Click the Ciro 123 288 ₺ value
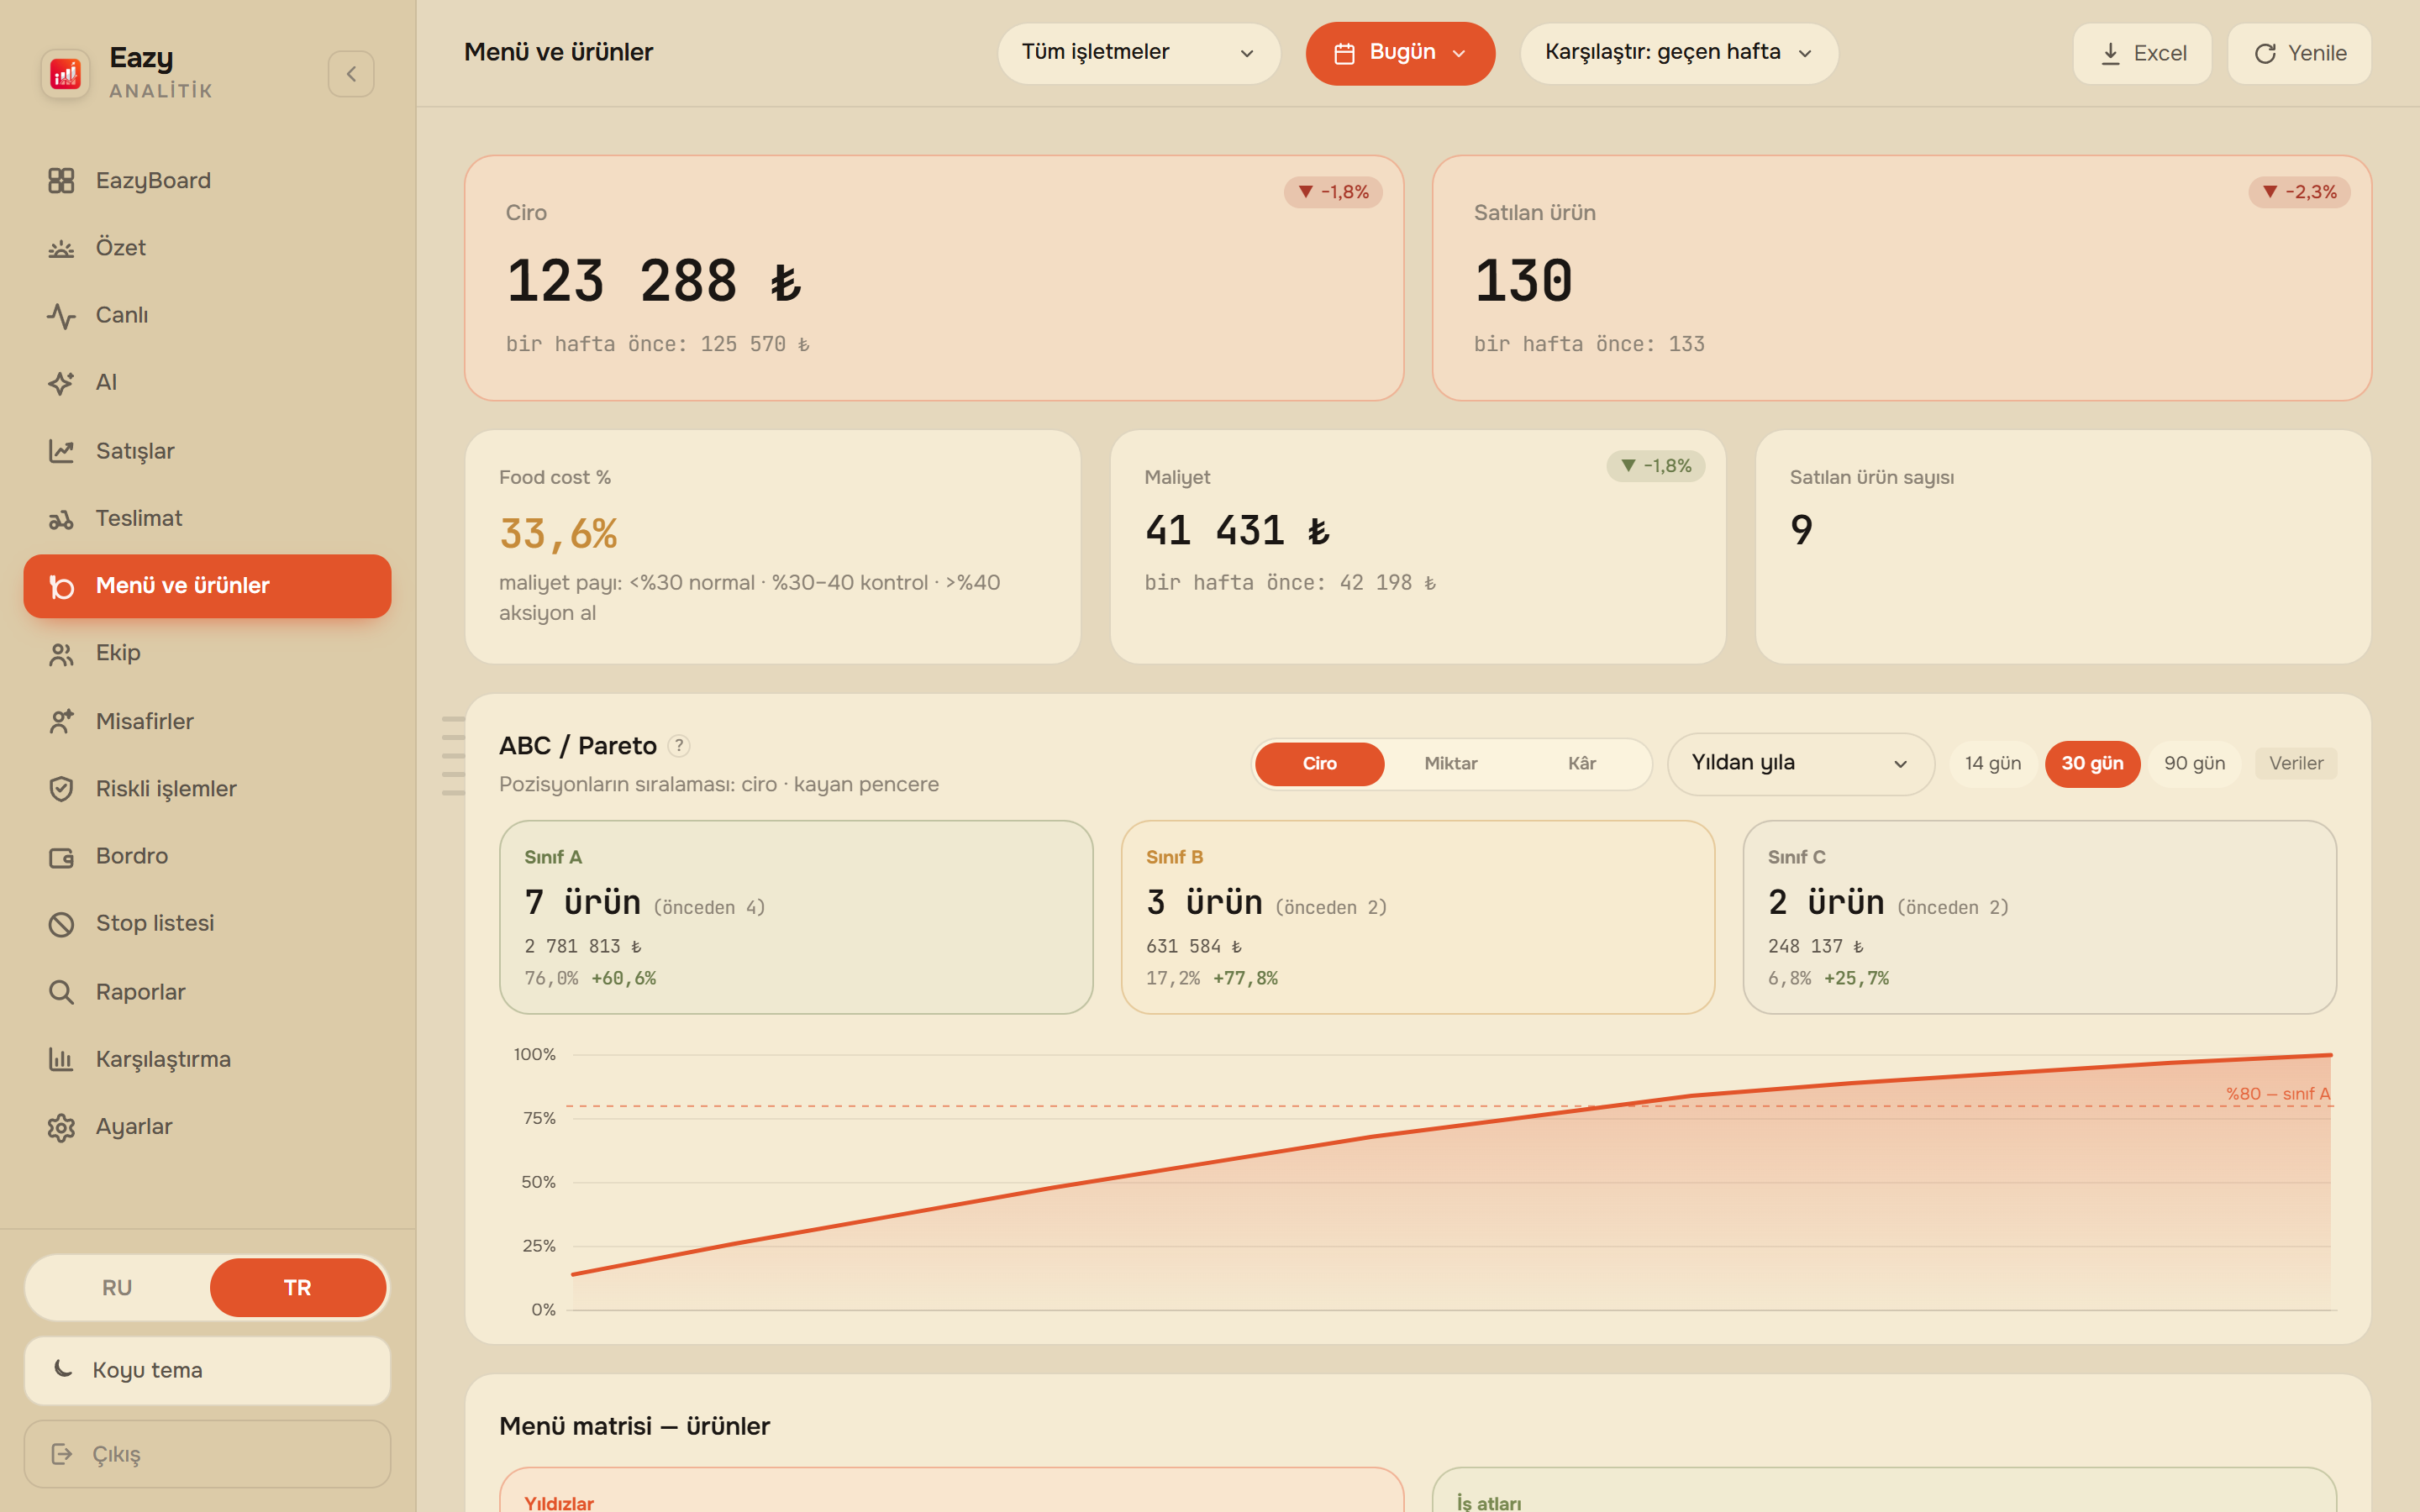Image resolution: width=2420 pixels, height=1512 pixels. click(x=654, y=281)
